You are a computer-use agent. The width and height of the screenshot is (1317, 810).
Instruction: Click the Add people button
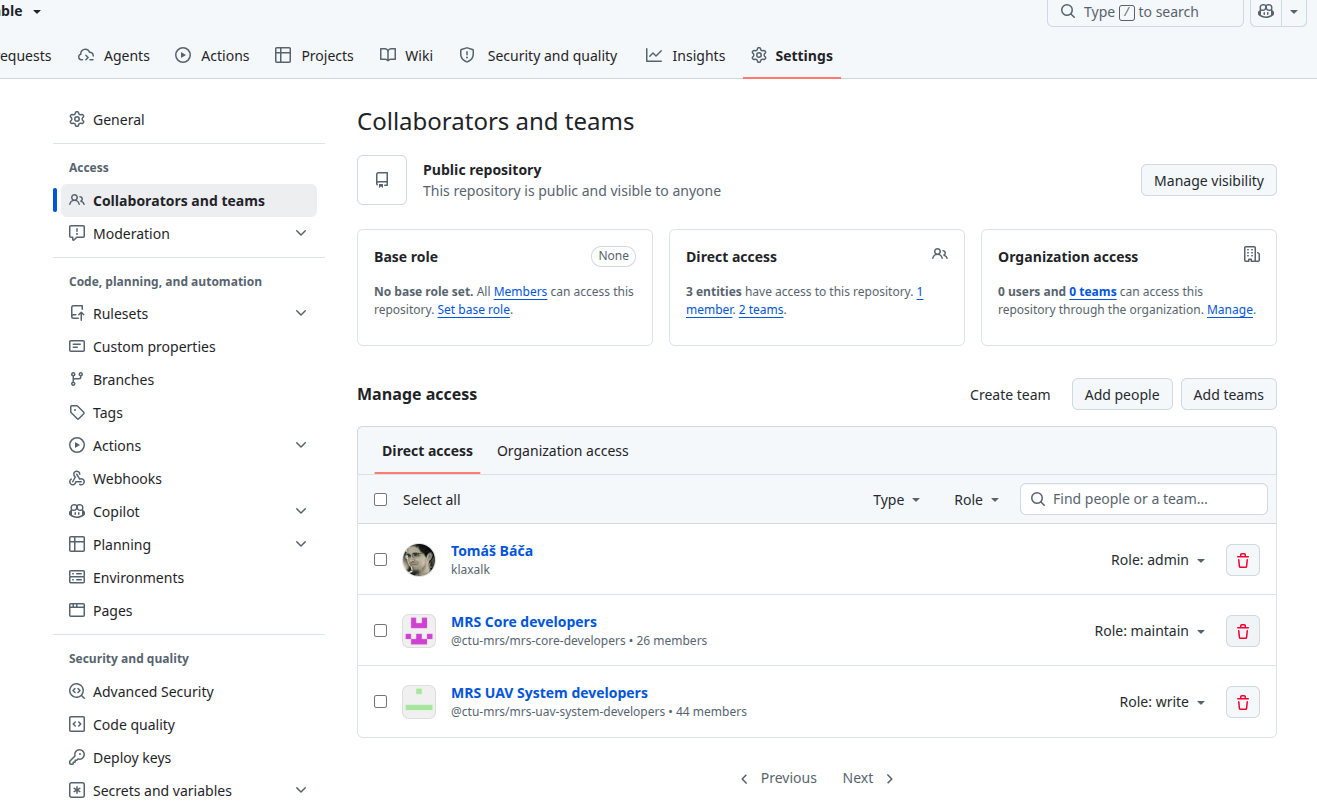point(1122,395)
